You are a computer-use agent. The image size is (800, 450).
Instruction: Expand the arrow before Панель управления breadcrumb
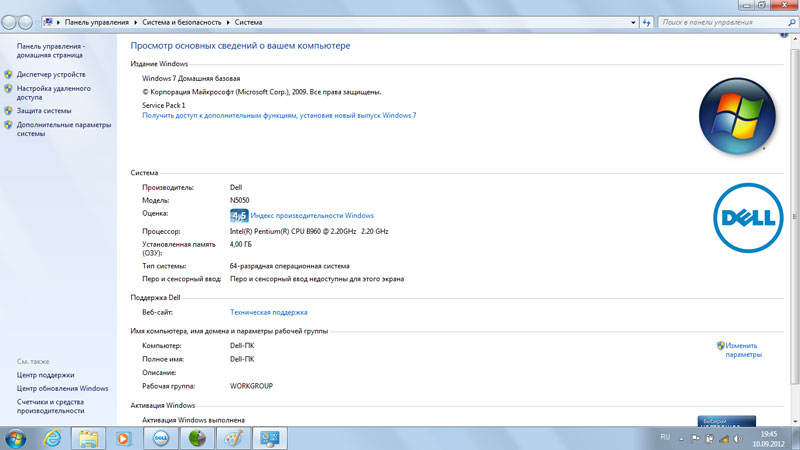click(x=58, y=22)
